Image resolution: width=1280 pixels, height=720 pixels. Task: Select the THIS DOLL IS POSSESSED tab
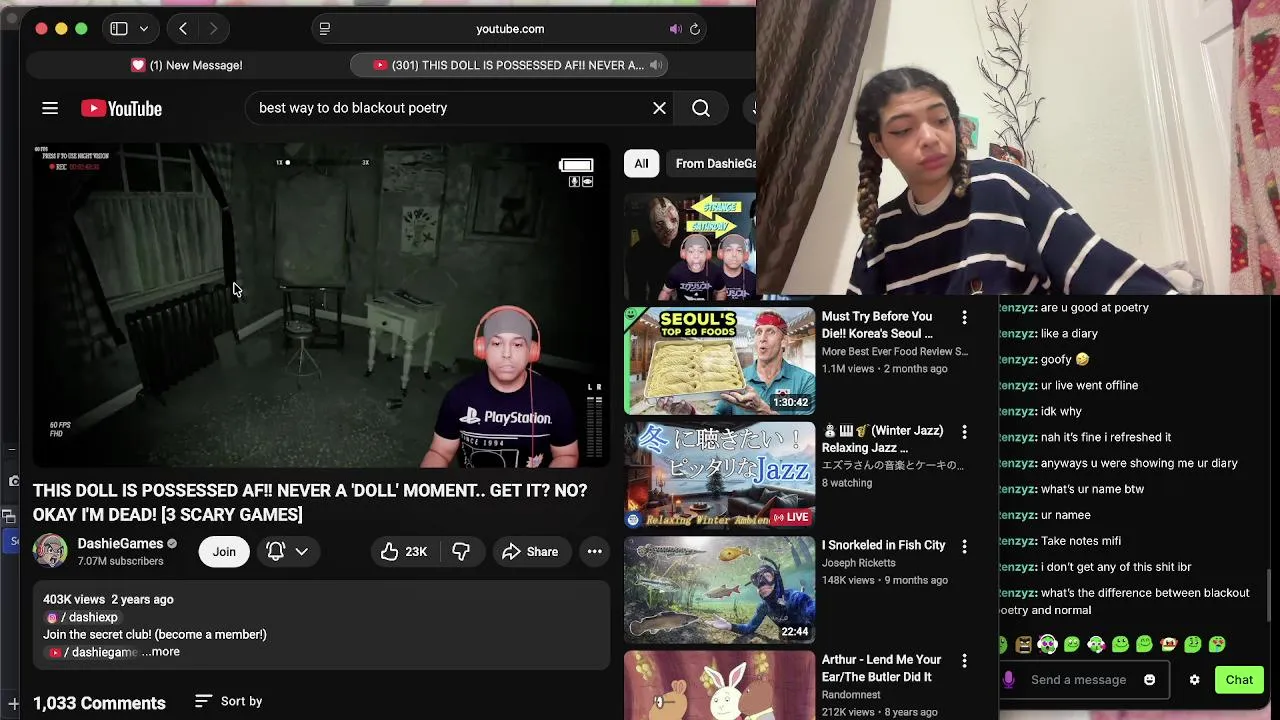click(509, 65)
